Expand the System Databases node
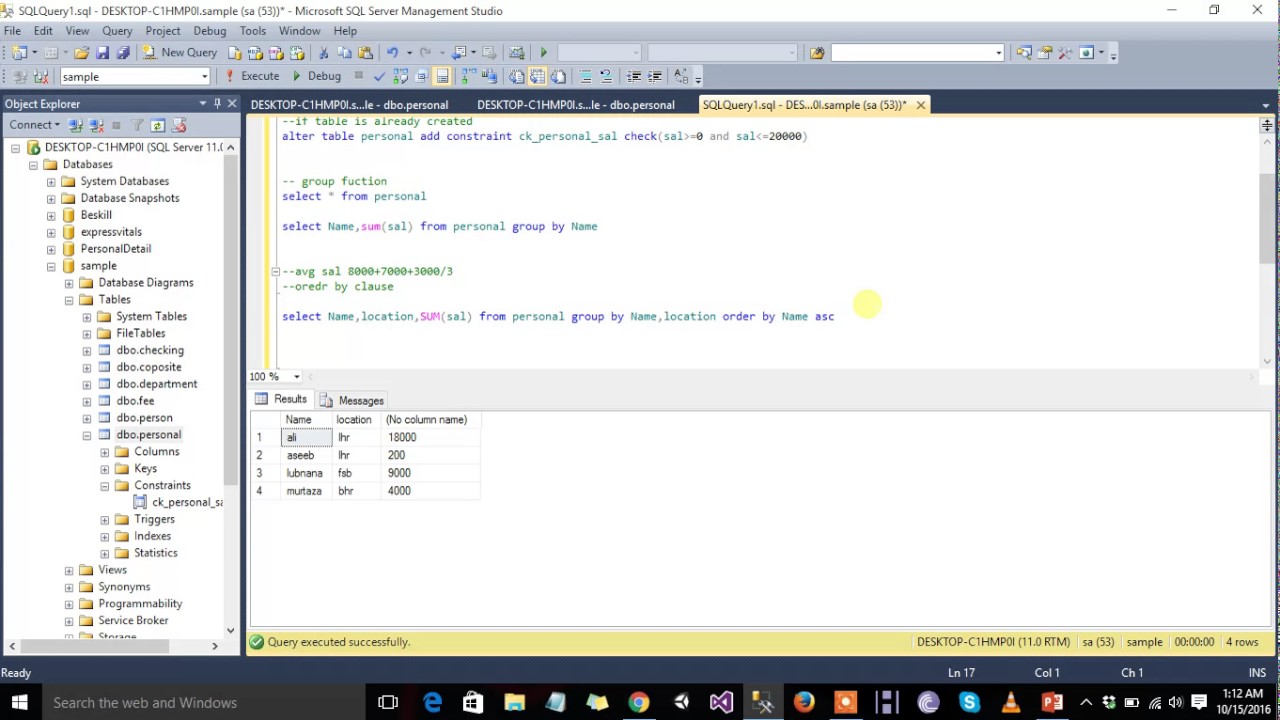This screenshot has width=1280, height=720. tap(51, 182)
